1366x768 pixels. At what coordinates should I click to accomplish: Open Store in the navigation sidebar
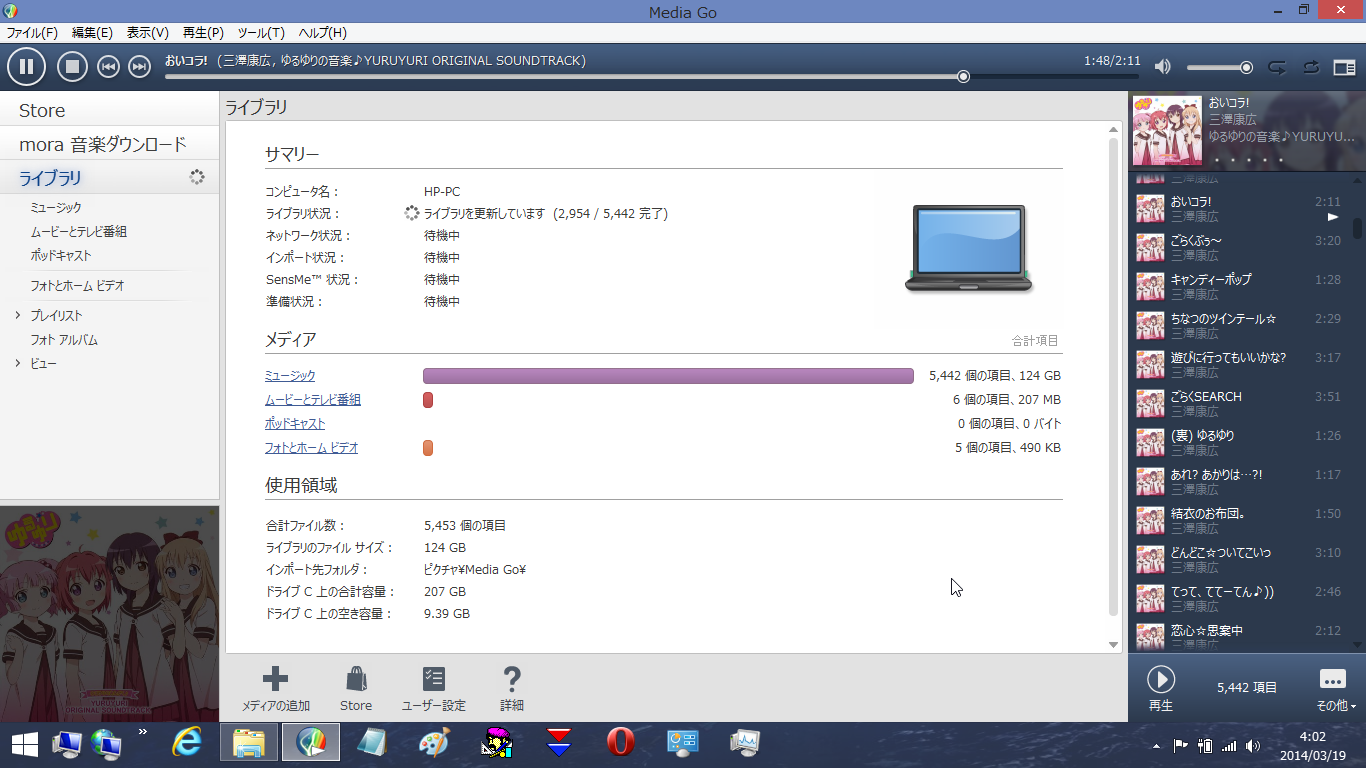tap(109, 110)
